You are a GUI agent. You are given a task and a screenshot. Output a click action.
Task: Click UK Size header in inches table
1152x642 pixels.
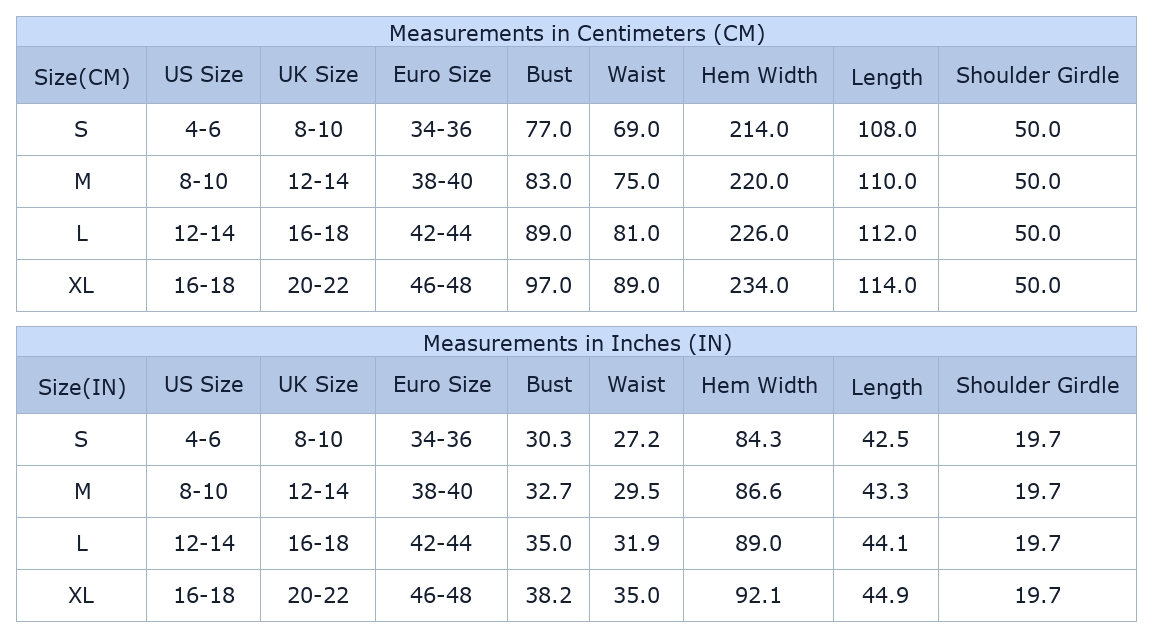[318, 384]
